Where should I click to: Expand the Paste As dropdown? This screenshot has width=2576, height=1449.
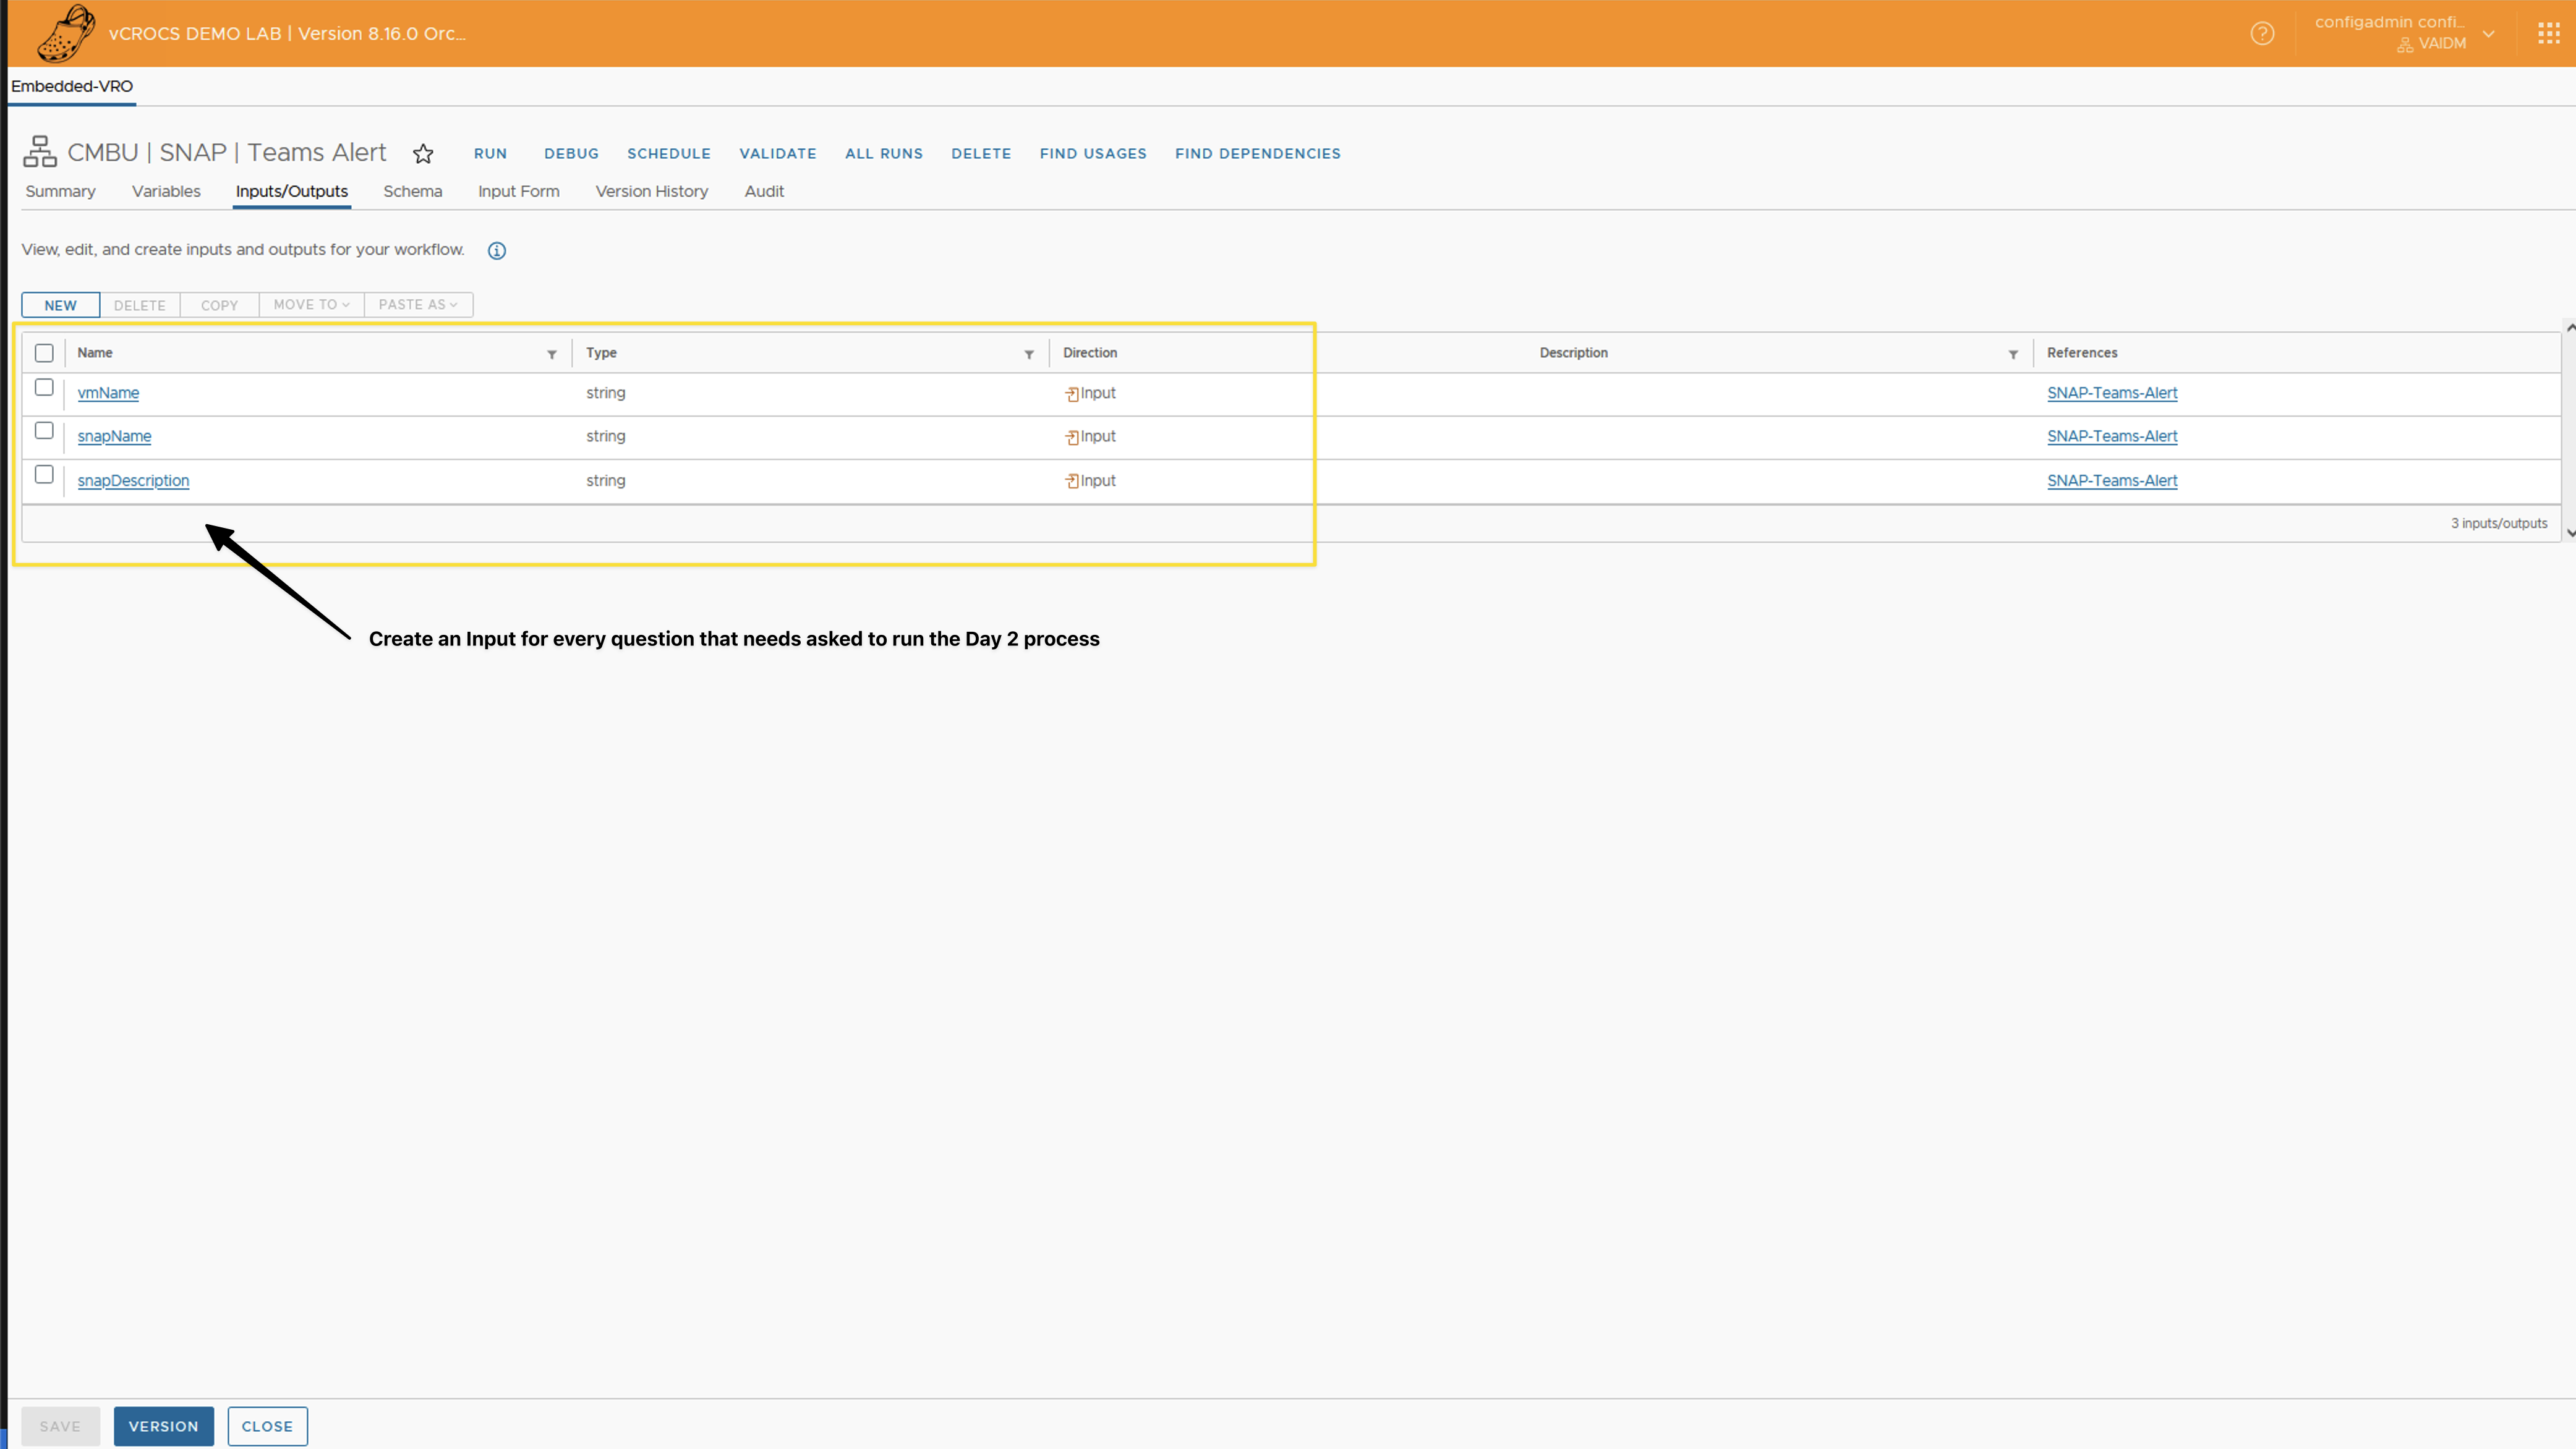[x=418, y=305]
